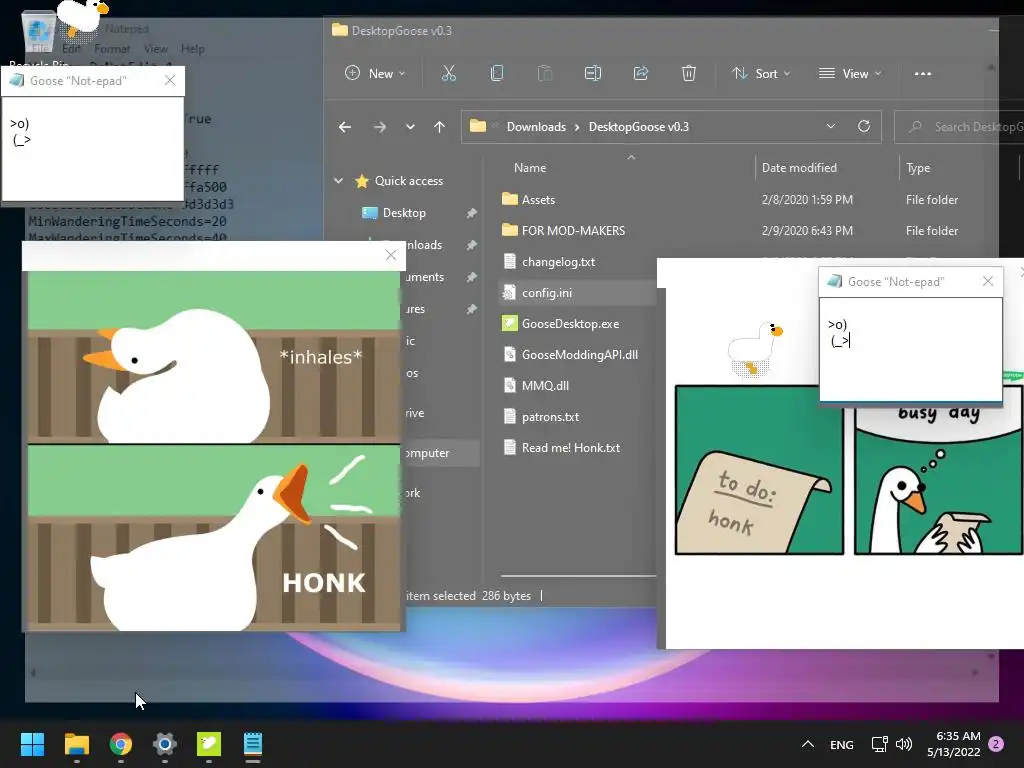Open File Explorer from the taskbar

[76, 744]
